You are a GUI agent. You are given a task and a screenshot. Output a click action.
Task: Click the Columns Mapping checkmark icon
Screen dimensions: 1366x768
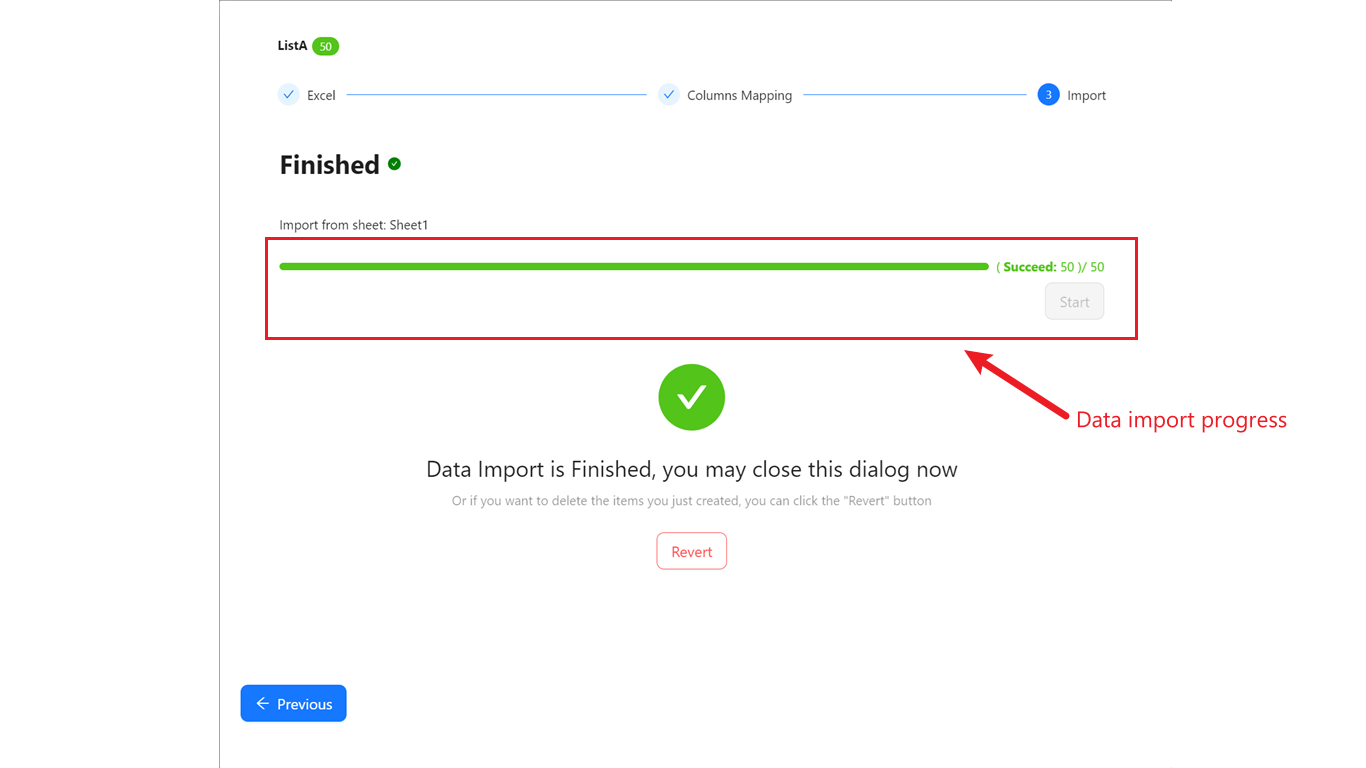[669, 95]
